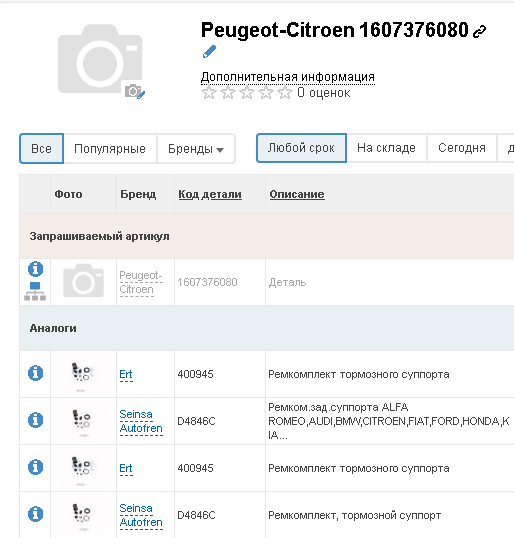This screenshot has width=514, height=538.
Task: Rate with the fifth star
Action: [x=285, y=93]
